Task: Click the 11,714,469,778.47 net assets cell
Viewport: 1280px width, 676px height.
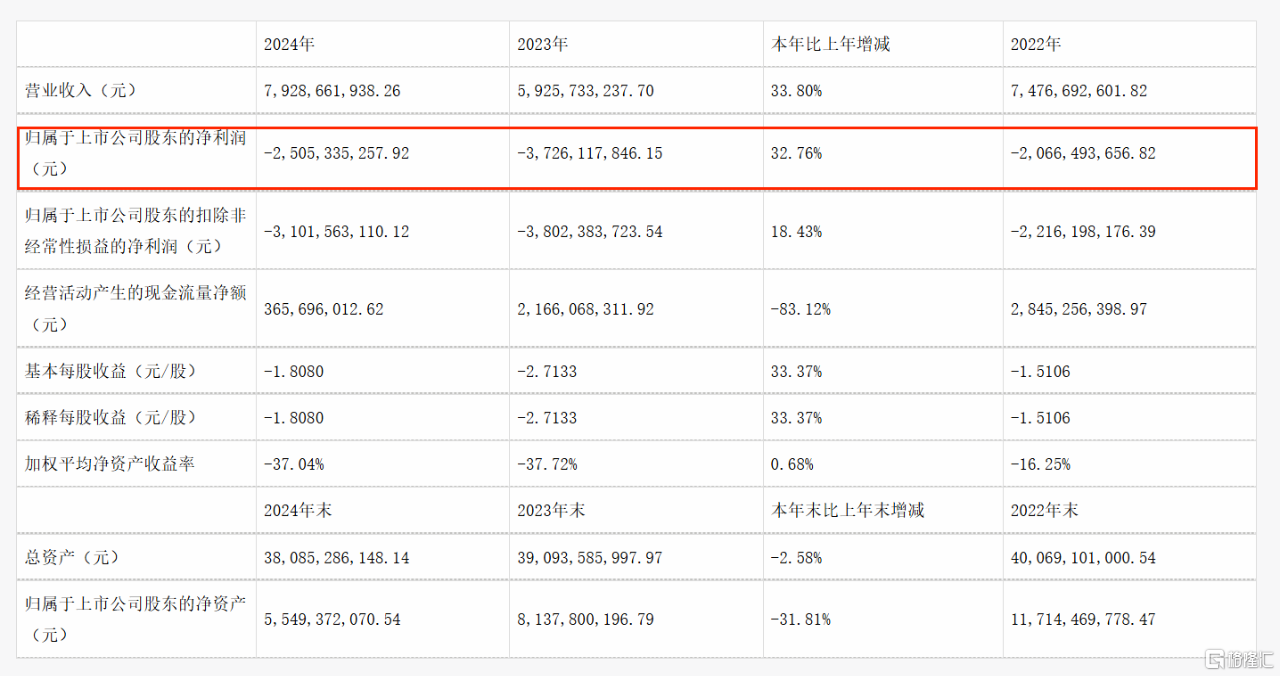Action: [1083, 620]
